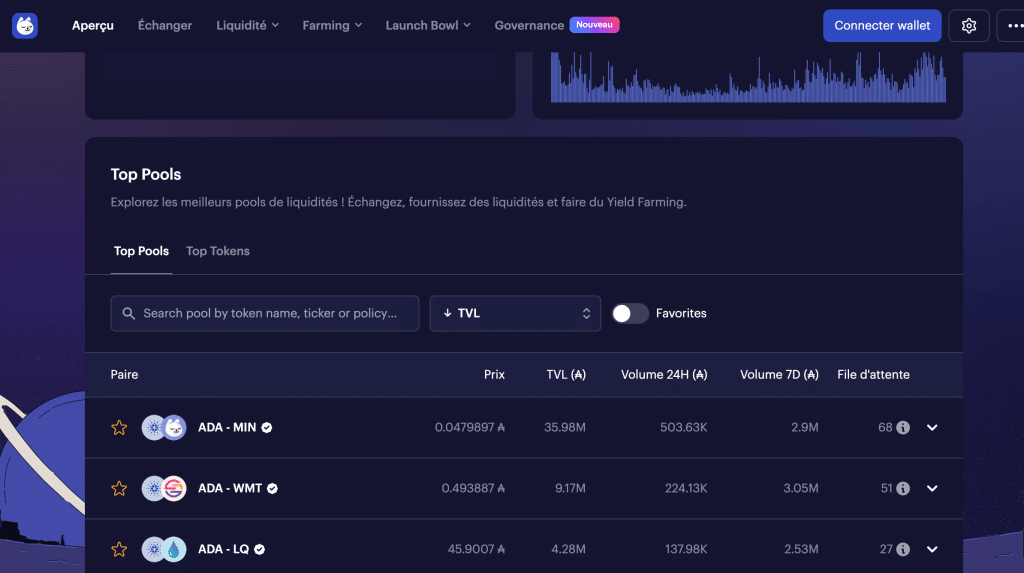Click the Volume 7D column header
This screenshot has width=1024, height=573.
(779, 374)
